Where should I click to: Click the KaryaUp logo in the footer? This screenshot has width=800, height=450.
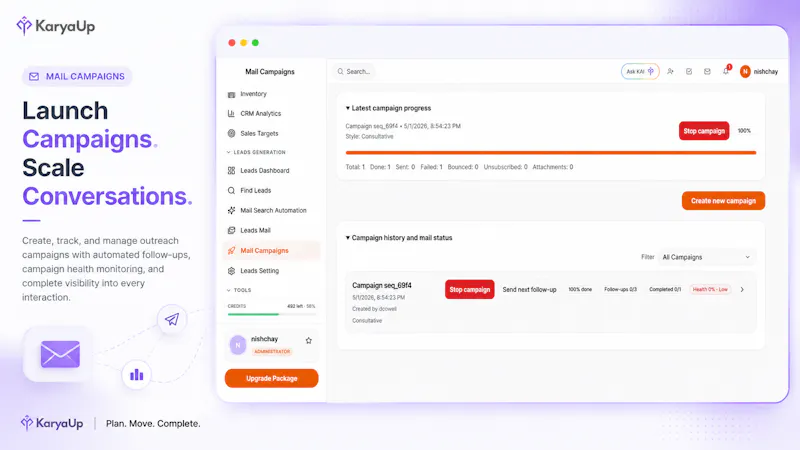pyautogui.click(x=52, y=423)
